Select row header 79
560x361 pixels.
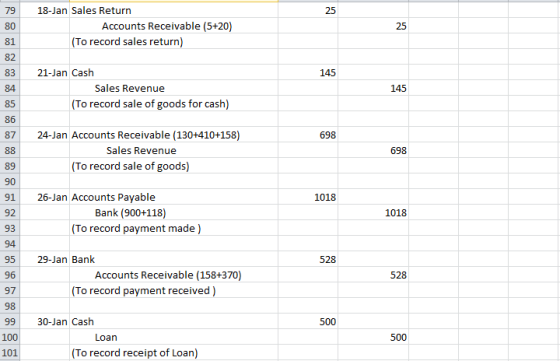(10, 10)
